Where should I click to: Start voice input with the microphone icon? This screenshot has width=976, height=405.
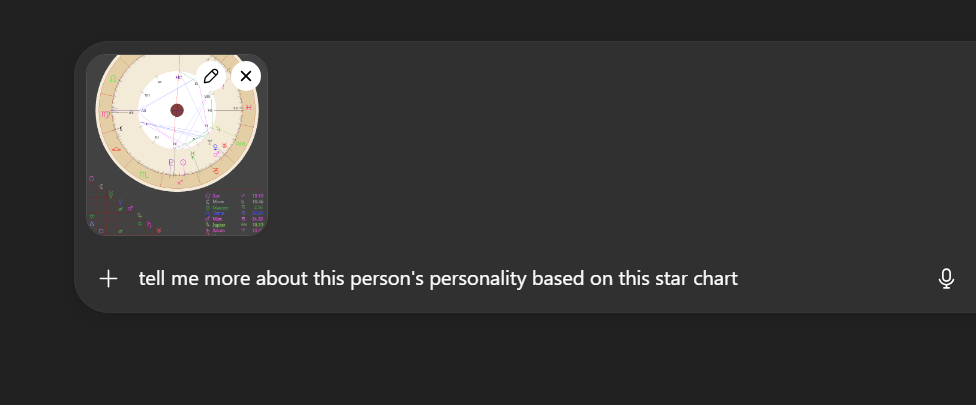coord(946,279)
